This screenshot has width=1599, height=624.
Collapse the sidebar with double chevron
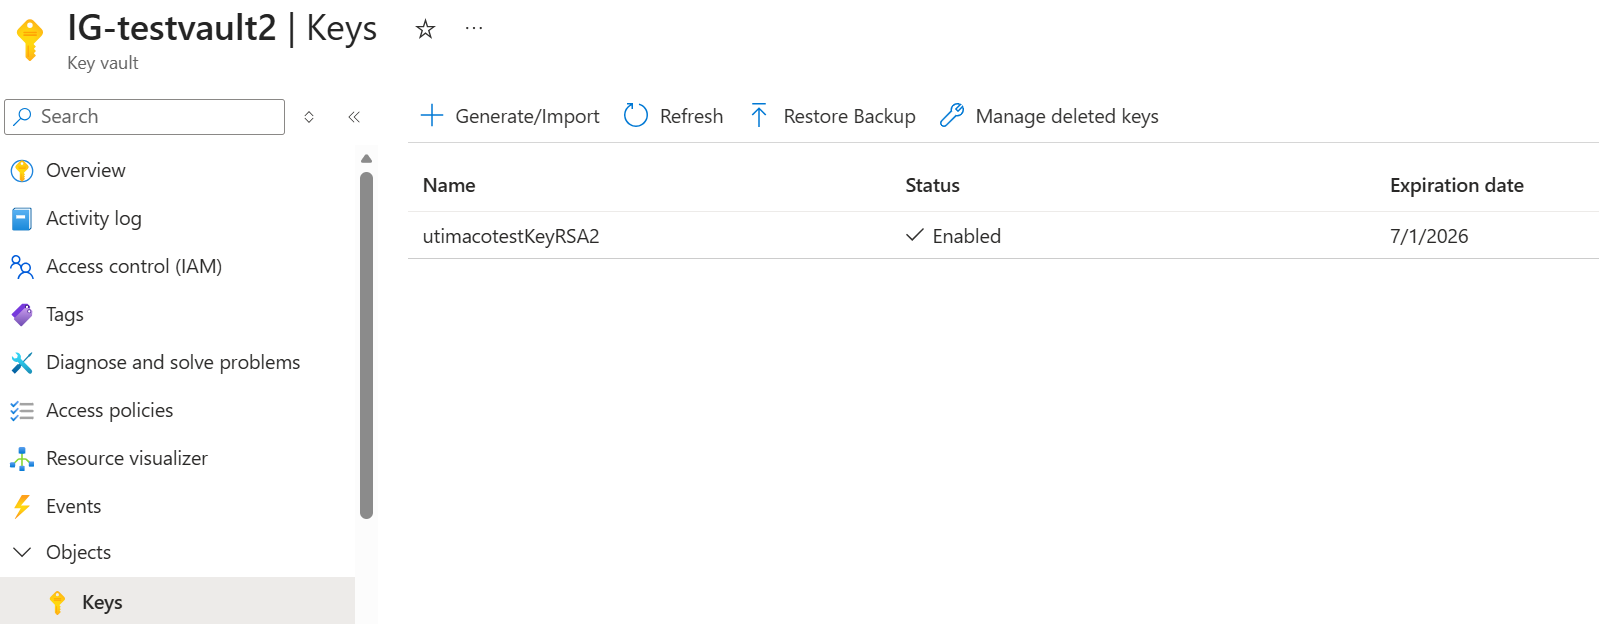(x=354, y=117)
